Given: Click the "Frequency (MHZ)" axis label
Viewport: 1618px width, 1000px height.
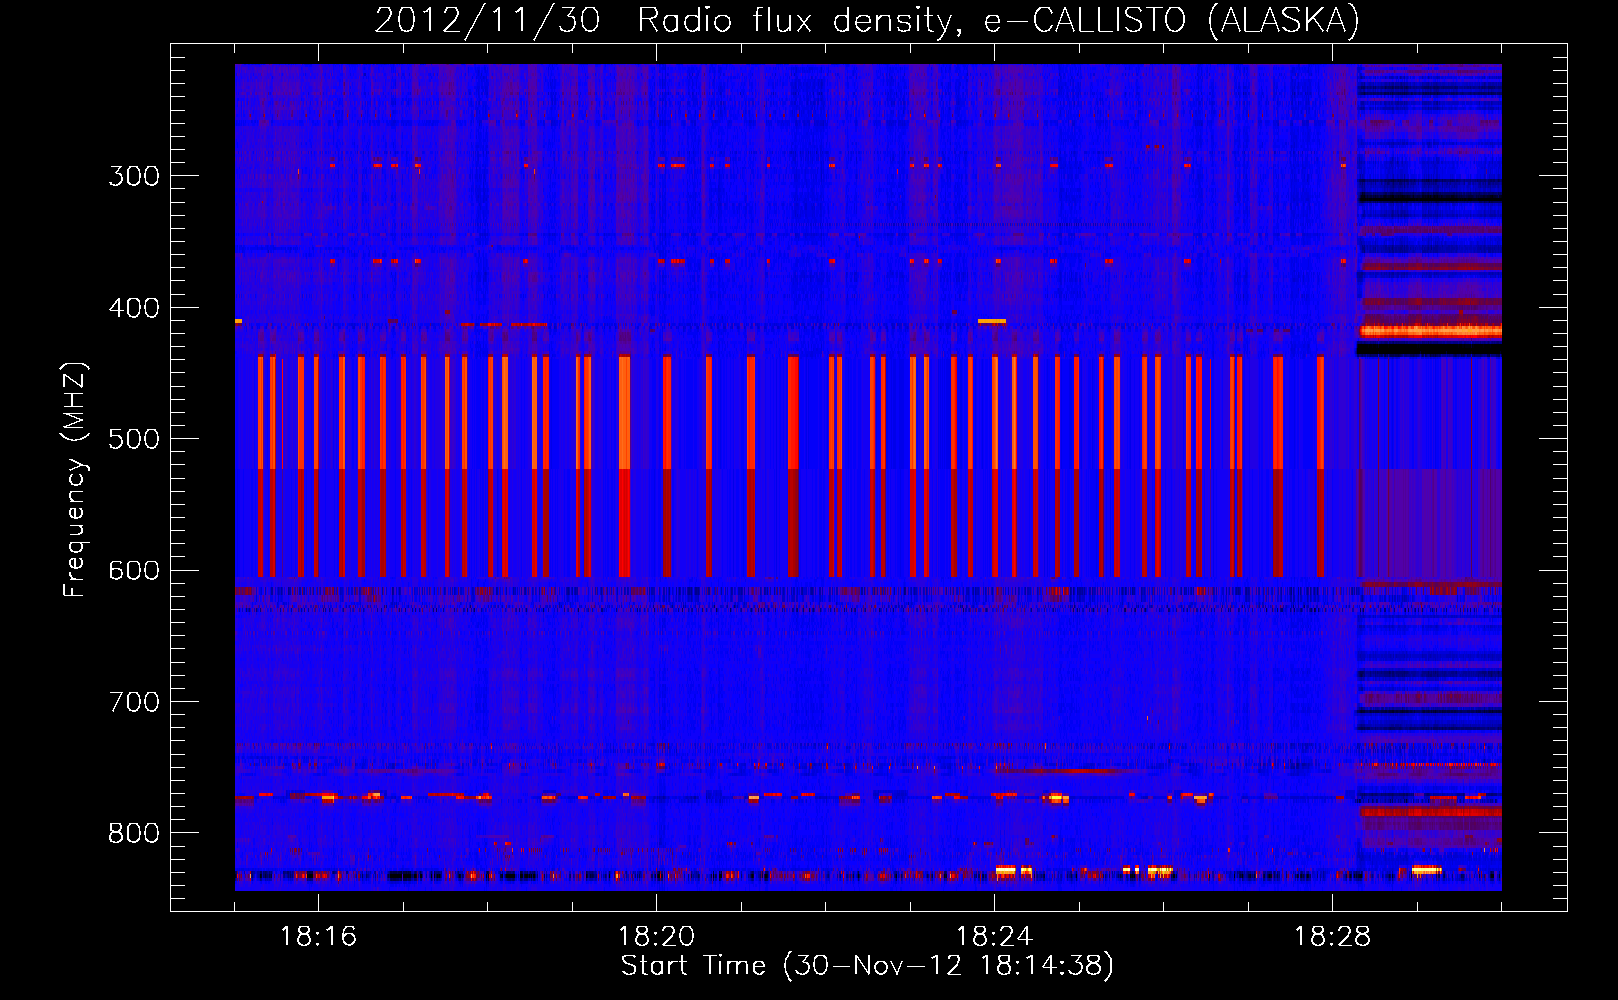Looking at the screenshot, I should click(x=76, y=480).
